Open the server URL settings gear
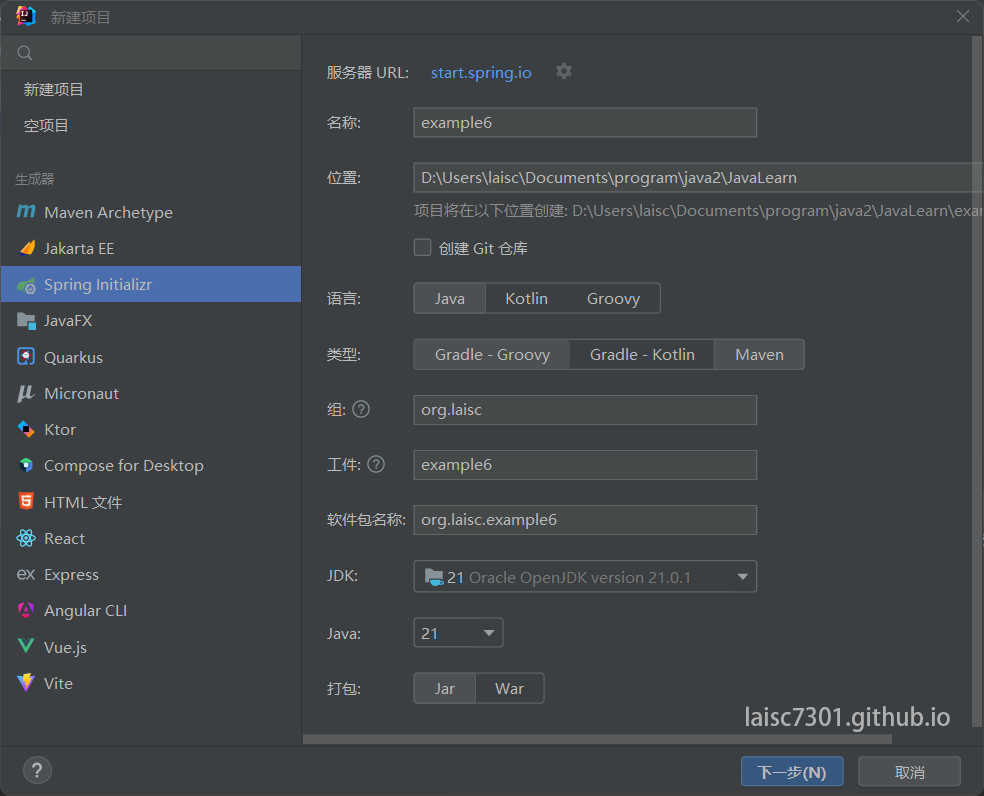The height and width of the screenshot is (796, 984). pos(563,71)
